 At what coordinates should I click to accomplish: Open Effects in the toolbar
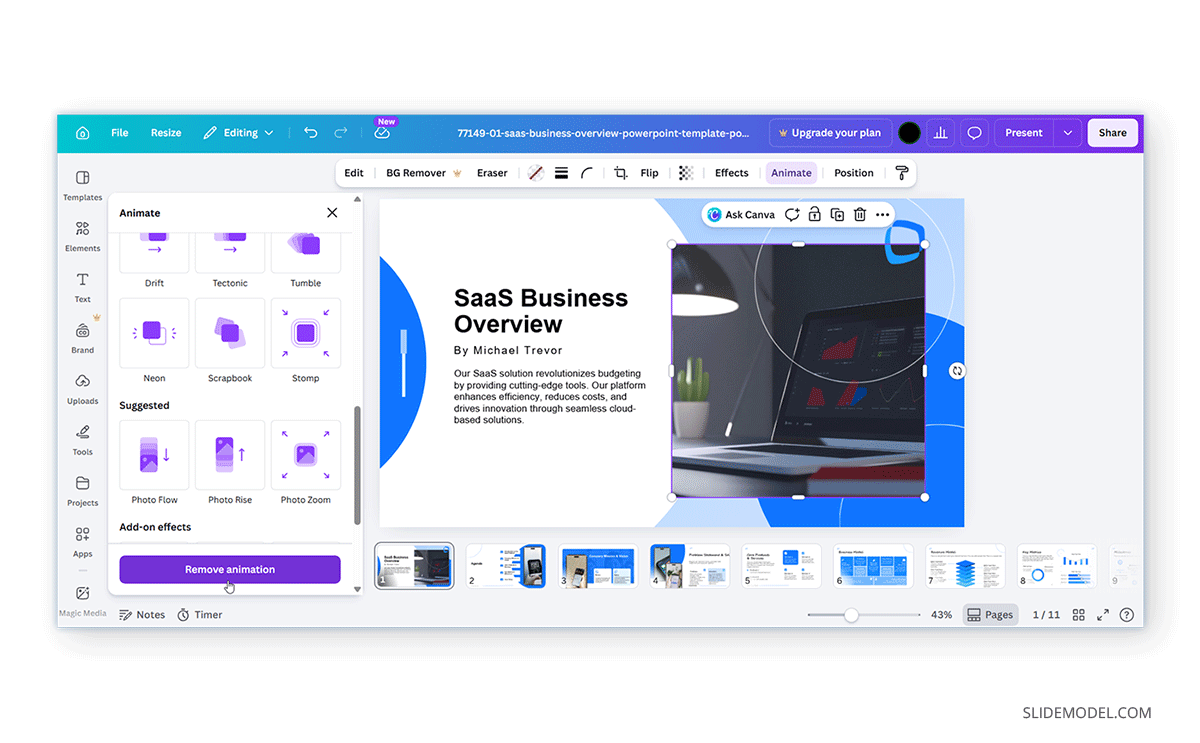732,173
